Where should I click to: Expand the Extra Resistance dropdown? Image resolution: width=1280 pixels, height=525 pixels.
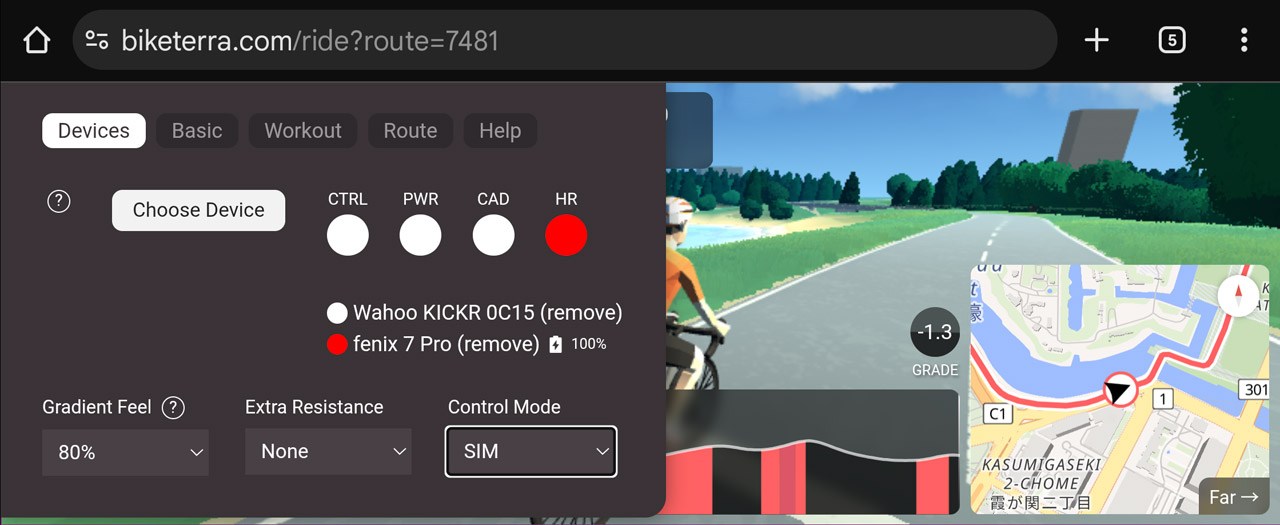(x=328, y=452)
